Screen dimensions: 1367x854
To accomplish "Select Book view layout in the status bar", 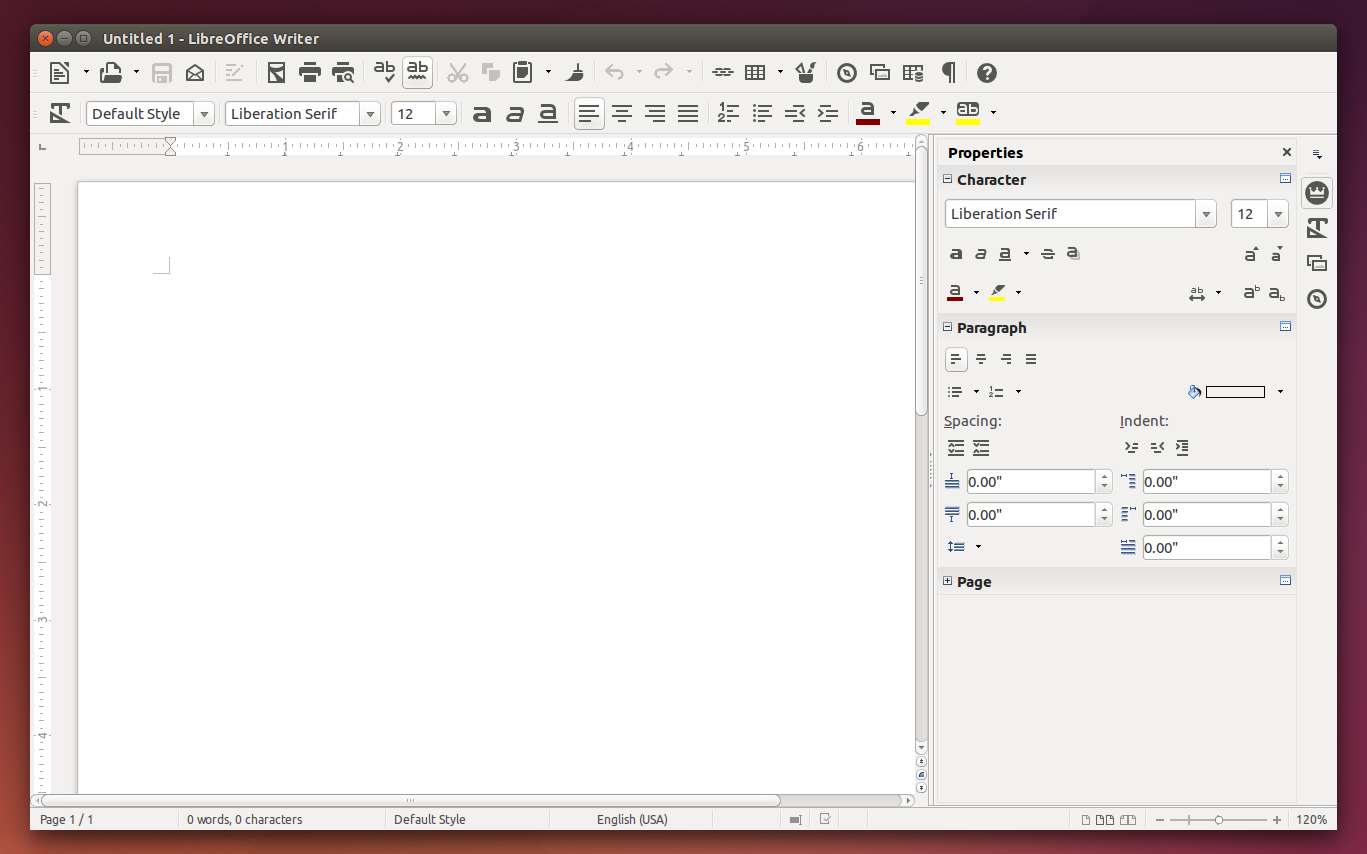I will pyautogui.click(x=1128, y=820).
